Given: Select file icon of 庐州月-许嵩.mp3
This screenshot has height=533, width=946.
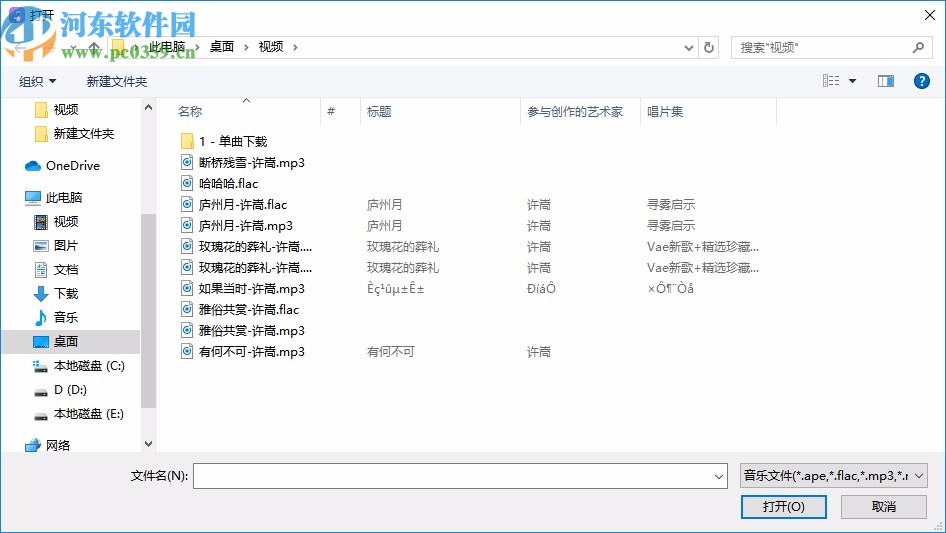Looking at the screenshot, I should (187, 225).
